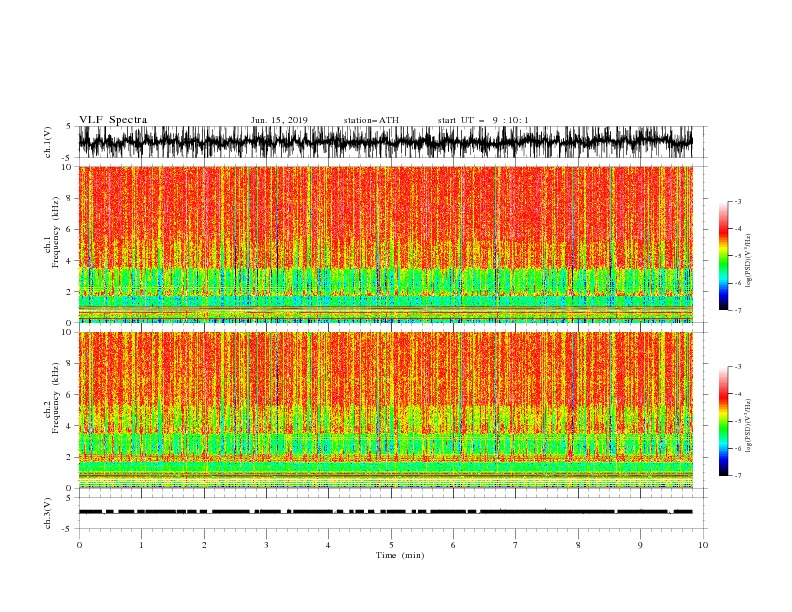
Task: Click time axis tick label "1"
Action: coord(141,545)
